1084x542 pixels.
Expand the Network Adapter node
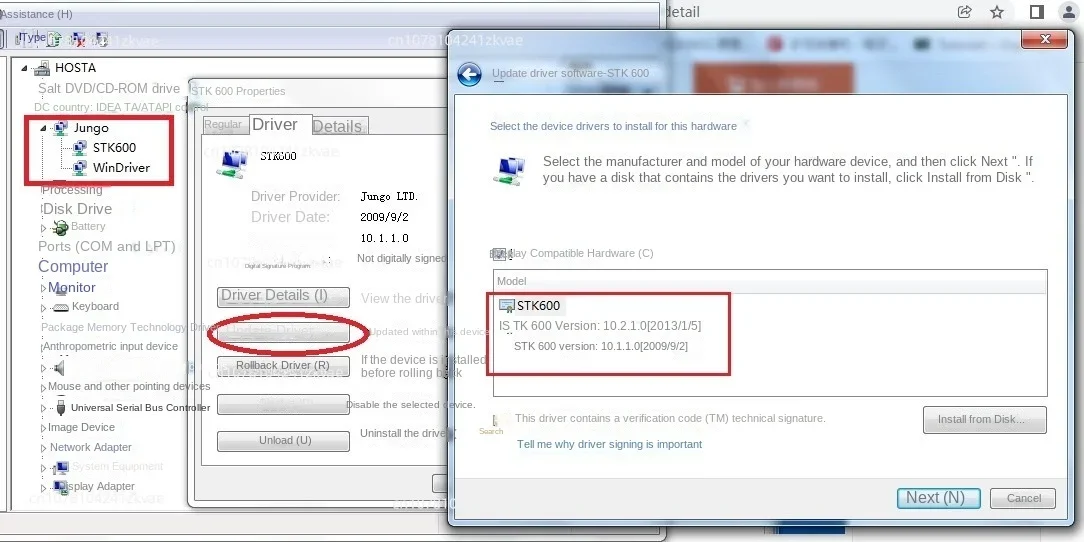[44, 448]
